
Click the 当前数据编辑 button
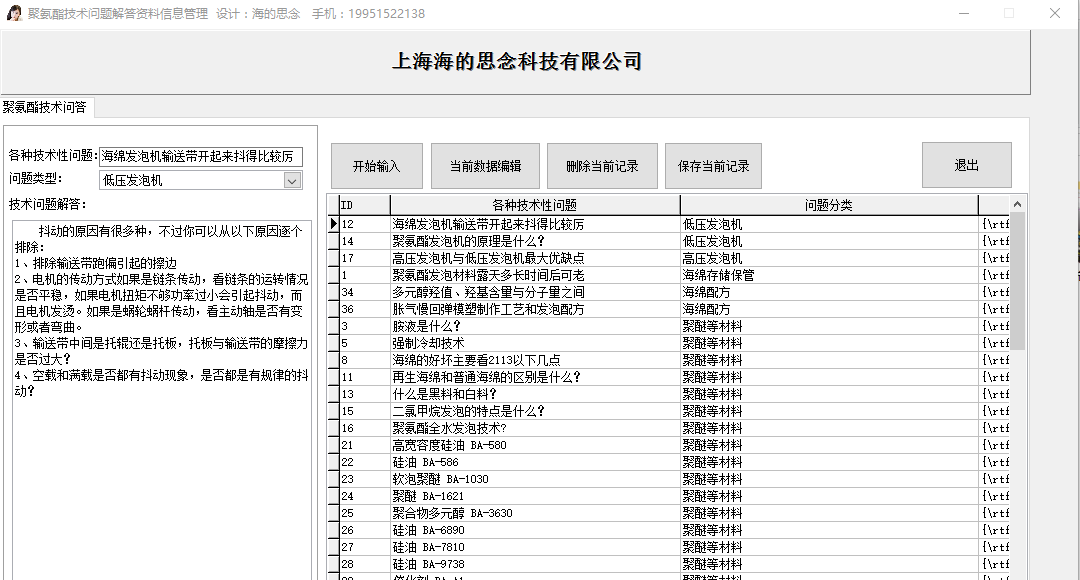coord(485,166)
